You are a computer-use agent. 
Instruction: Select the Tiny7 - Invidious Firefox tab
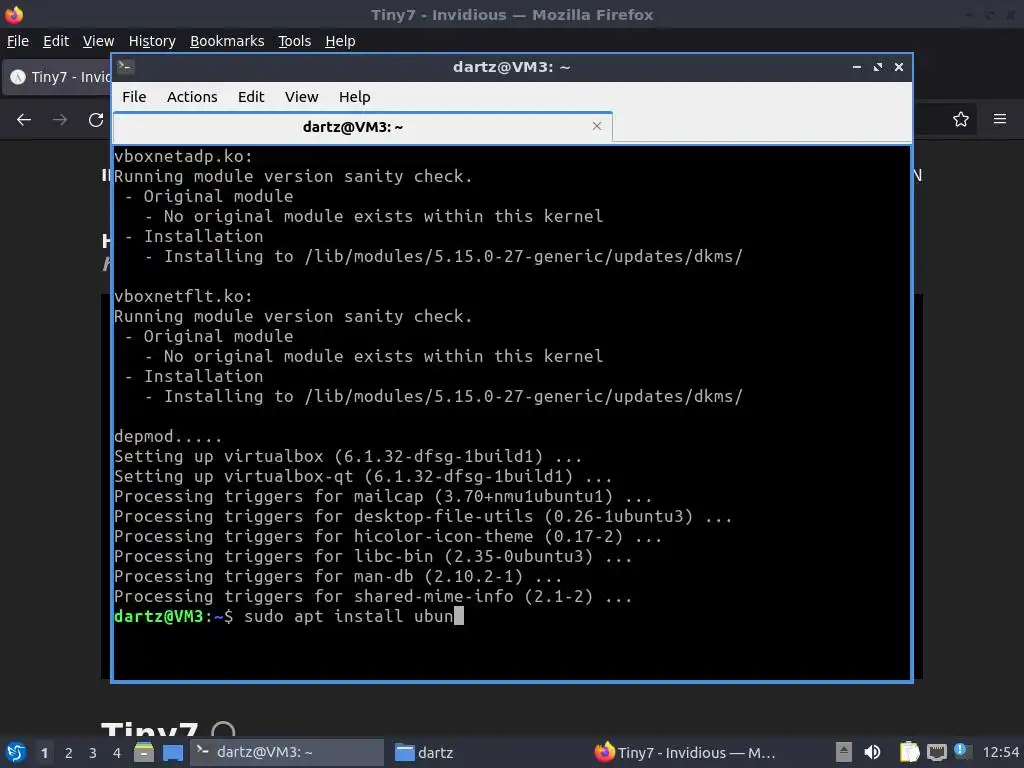59,77
